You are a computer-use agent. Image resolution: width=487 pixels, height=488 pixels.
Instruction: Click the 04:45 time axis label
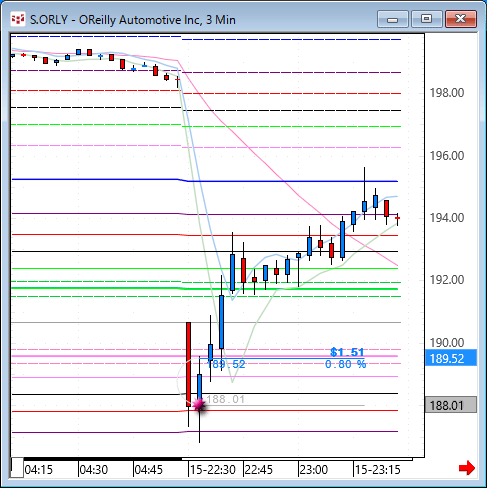tap(149, 470)
